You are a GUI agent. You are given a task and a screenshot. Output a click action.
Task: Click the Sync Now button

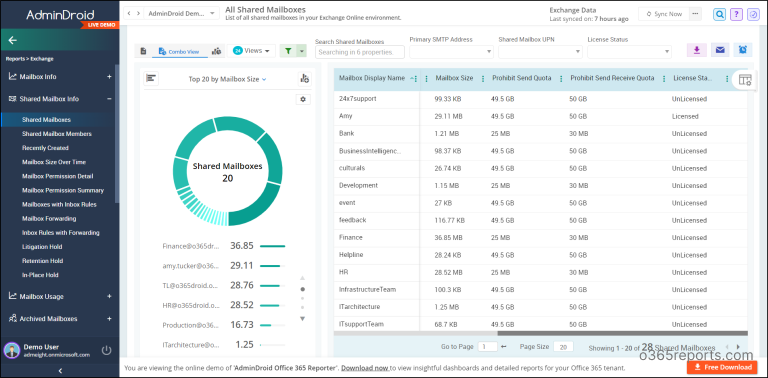pos(664,14)
